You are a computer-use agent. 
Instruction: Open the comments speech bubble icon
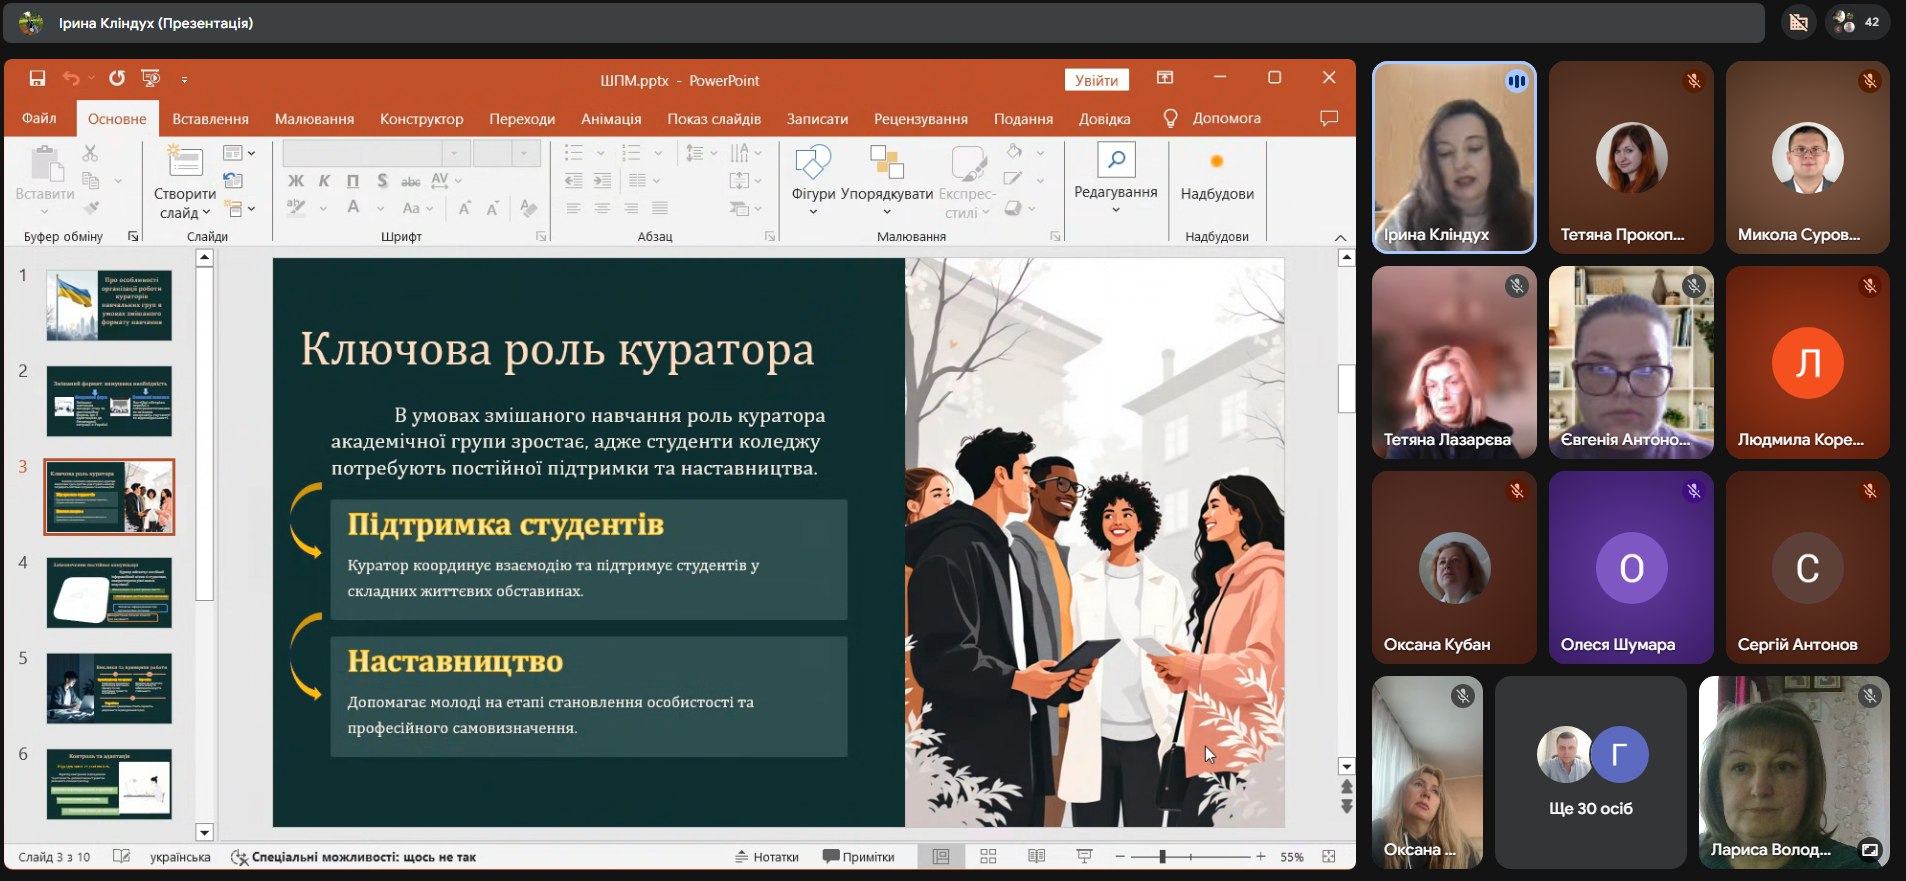click(1328, 118)
